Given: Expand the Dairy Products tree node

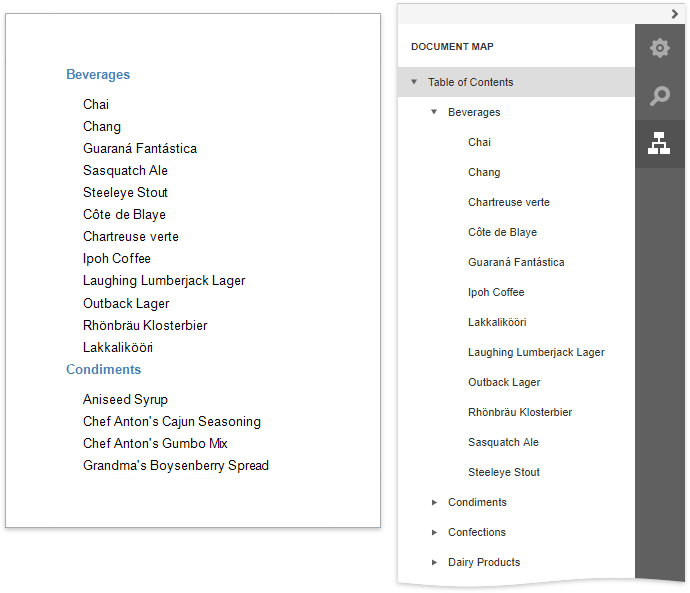Looking at the screenshot, I should click(x=434, y=562).
